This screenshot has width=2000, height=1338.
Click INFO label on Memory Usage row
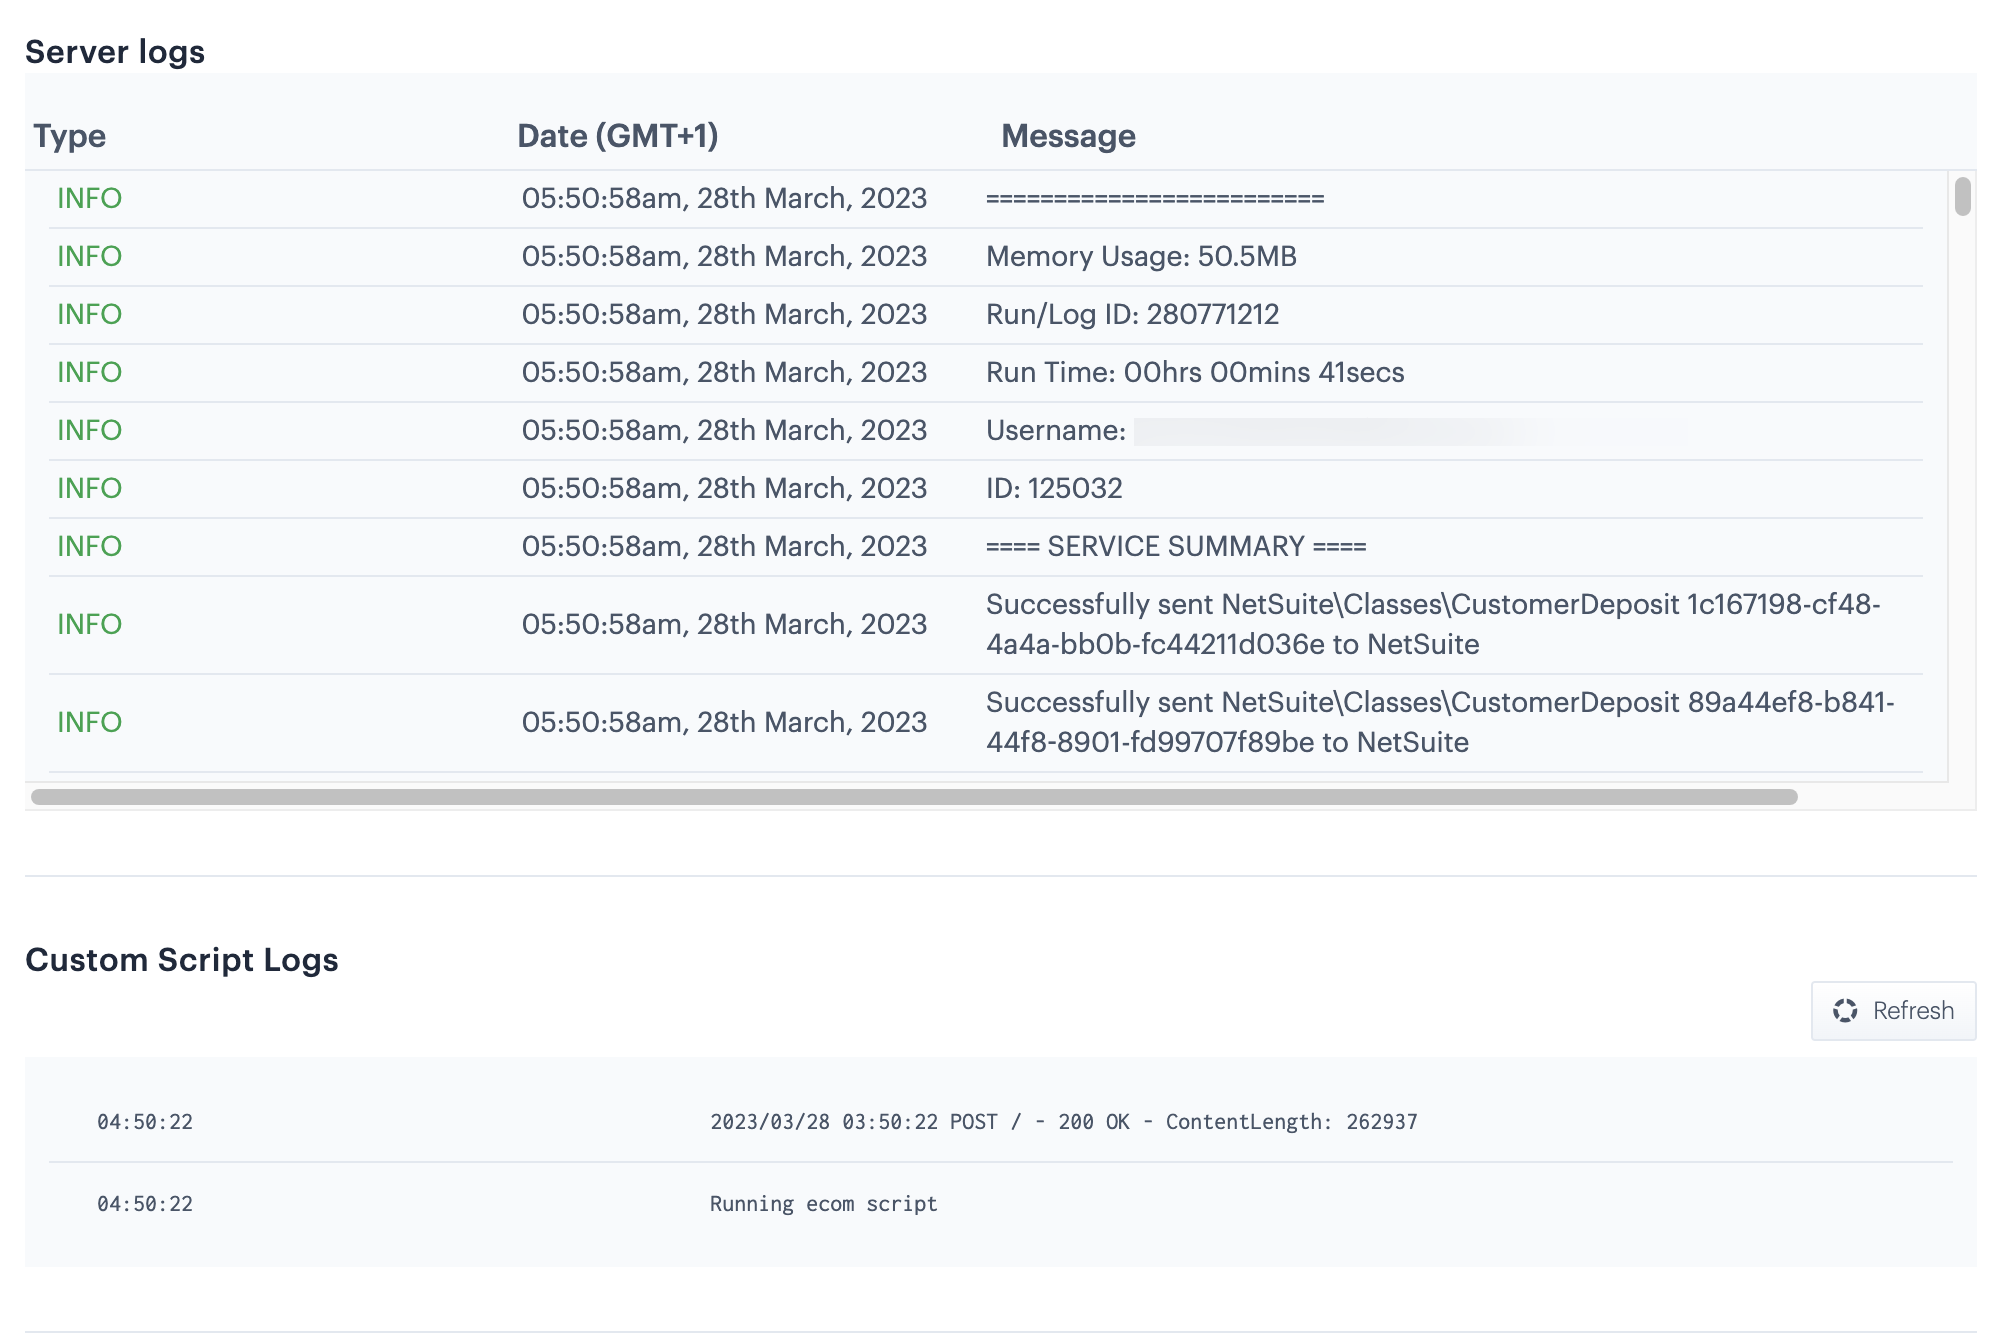pos(89,257)
